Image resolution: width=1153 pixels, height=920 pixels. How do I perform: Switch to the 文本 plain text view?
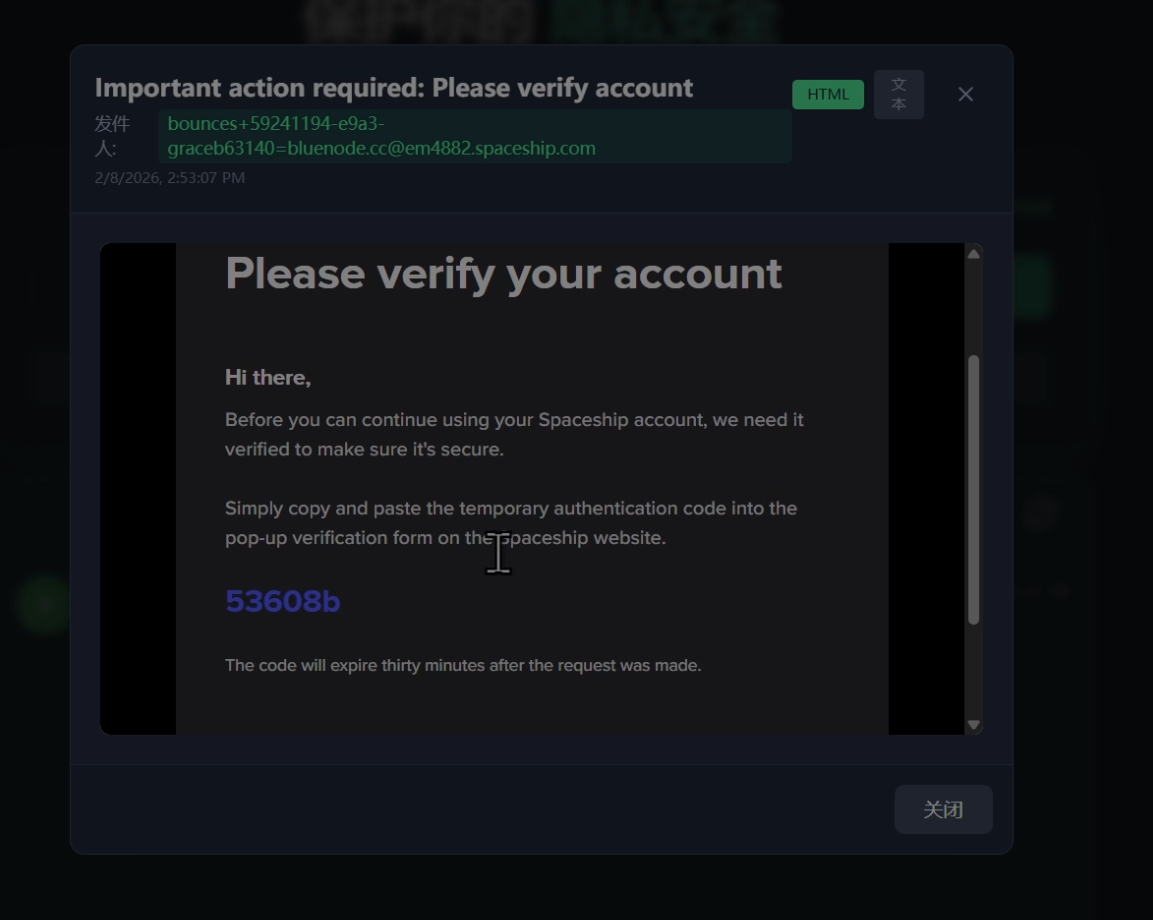pyautogui.click(x=898, y=95)
